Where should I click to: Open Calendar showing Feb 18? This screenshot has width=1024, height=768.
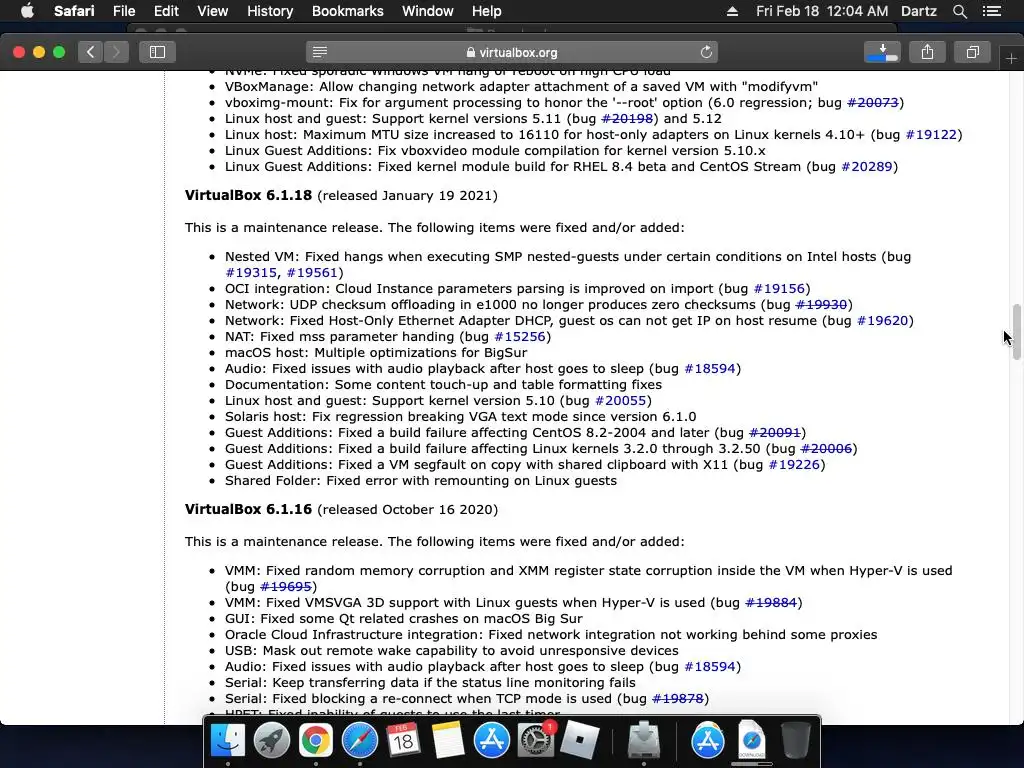click(403, 741)
